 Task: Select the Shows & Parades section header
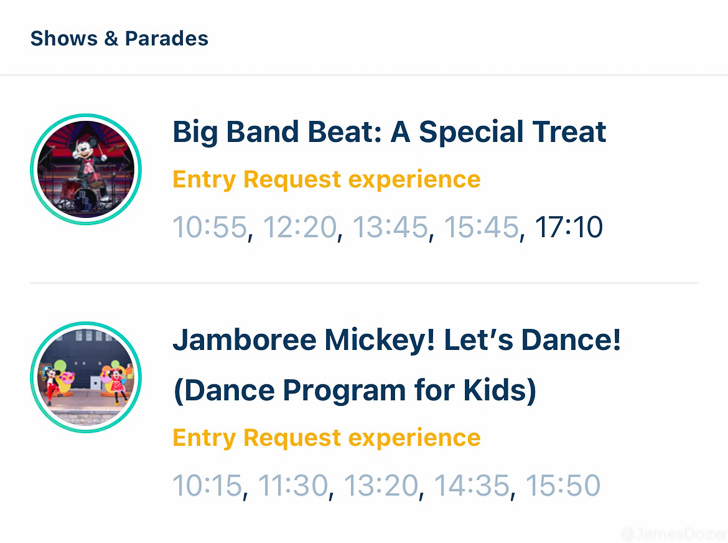point(119,39)
